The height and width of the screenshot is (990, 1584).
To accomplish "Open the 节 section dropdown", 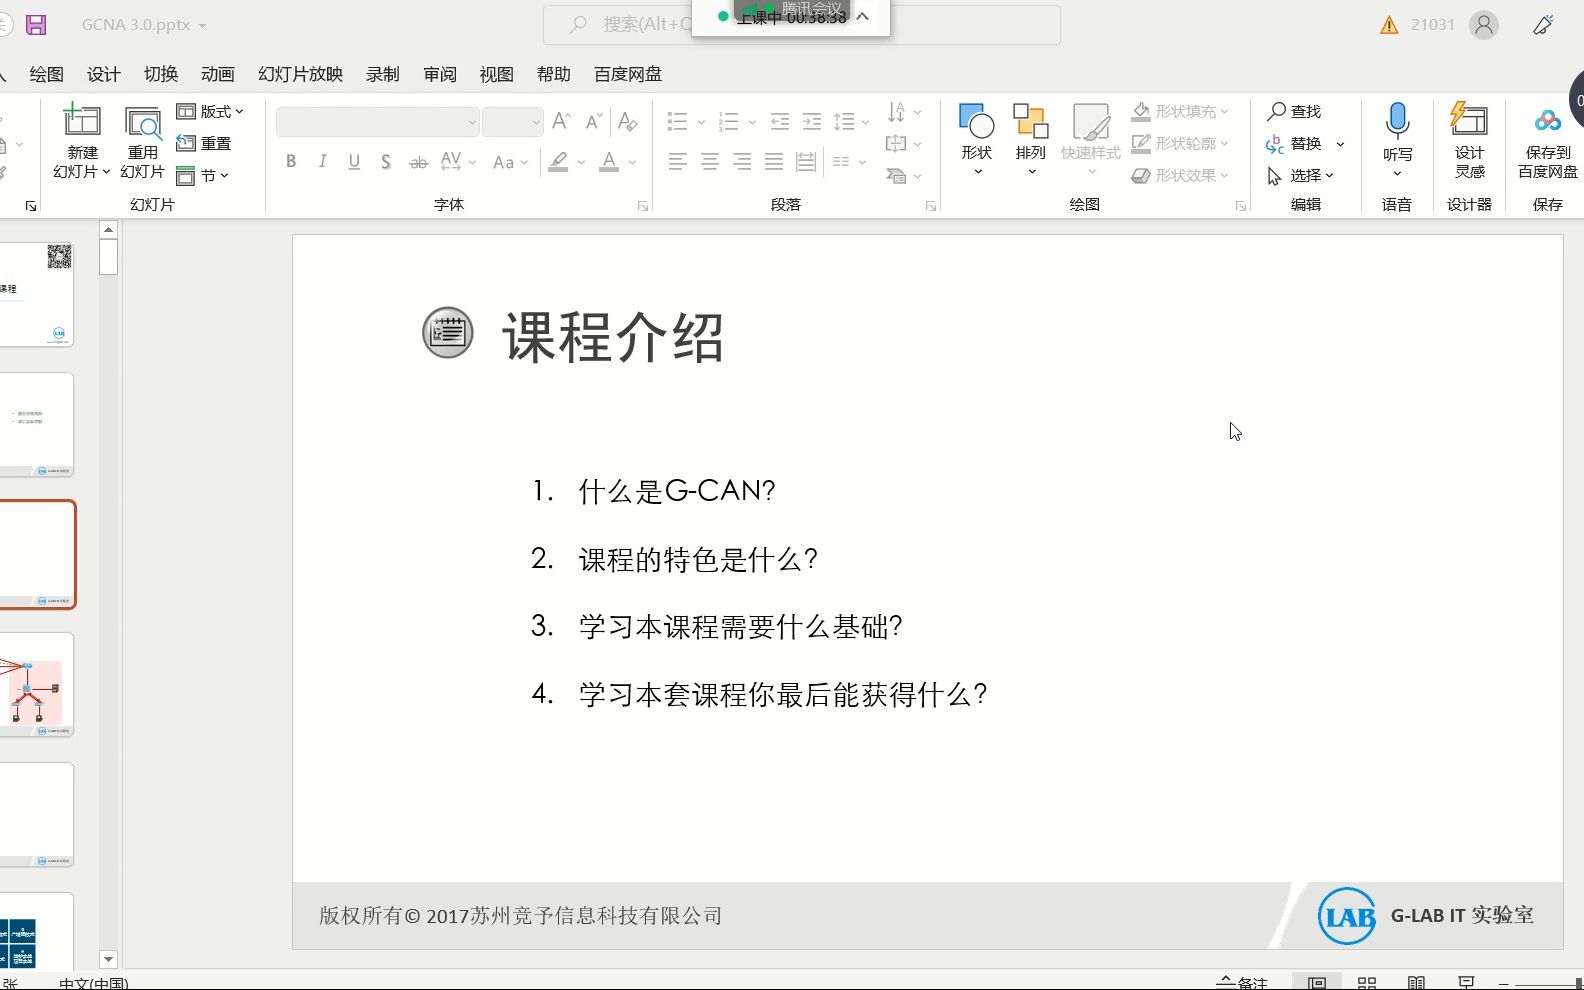I will (203, 175).
